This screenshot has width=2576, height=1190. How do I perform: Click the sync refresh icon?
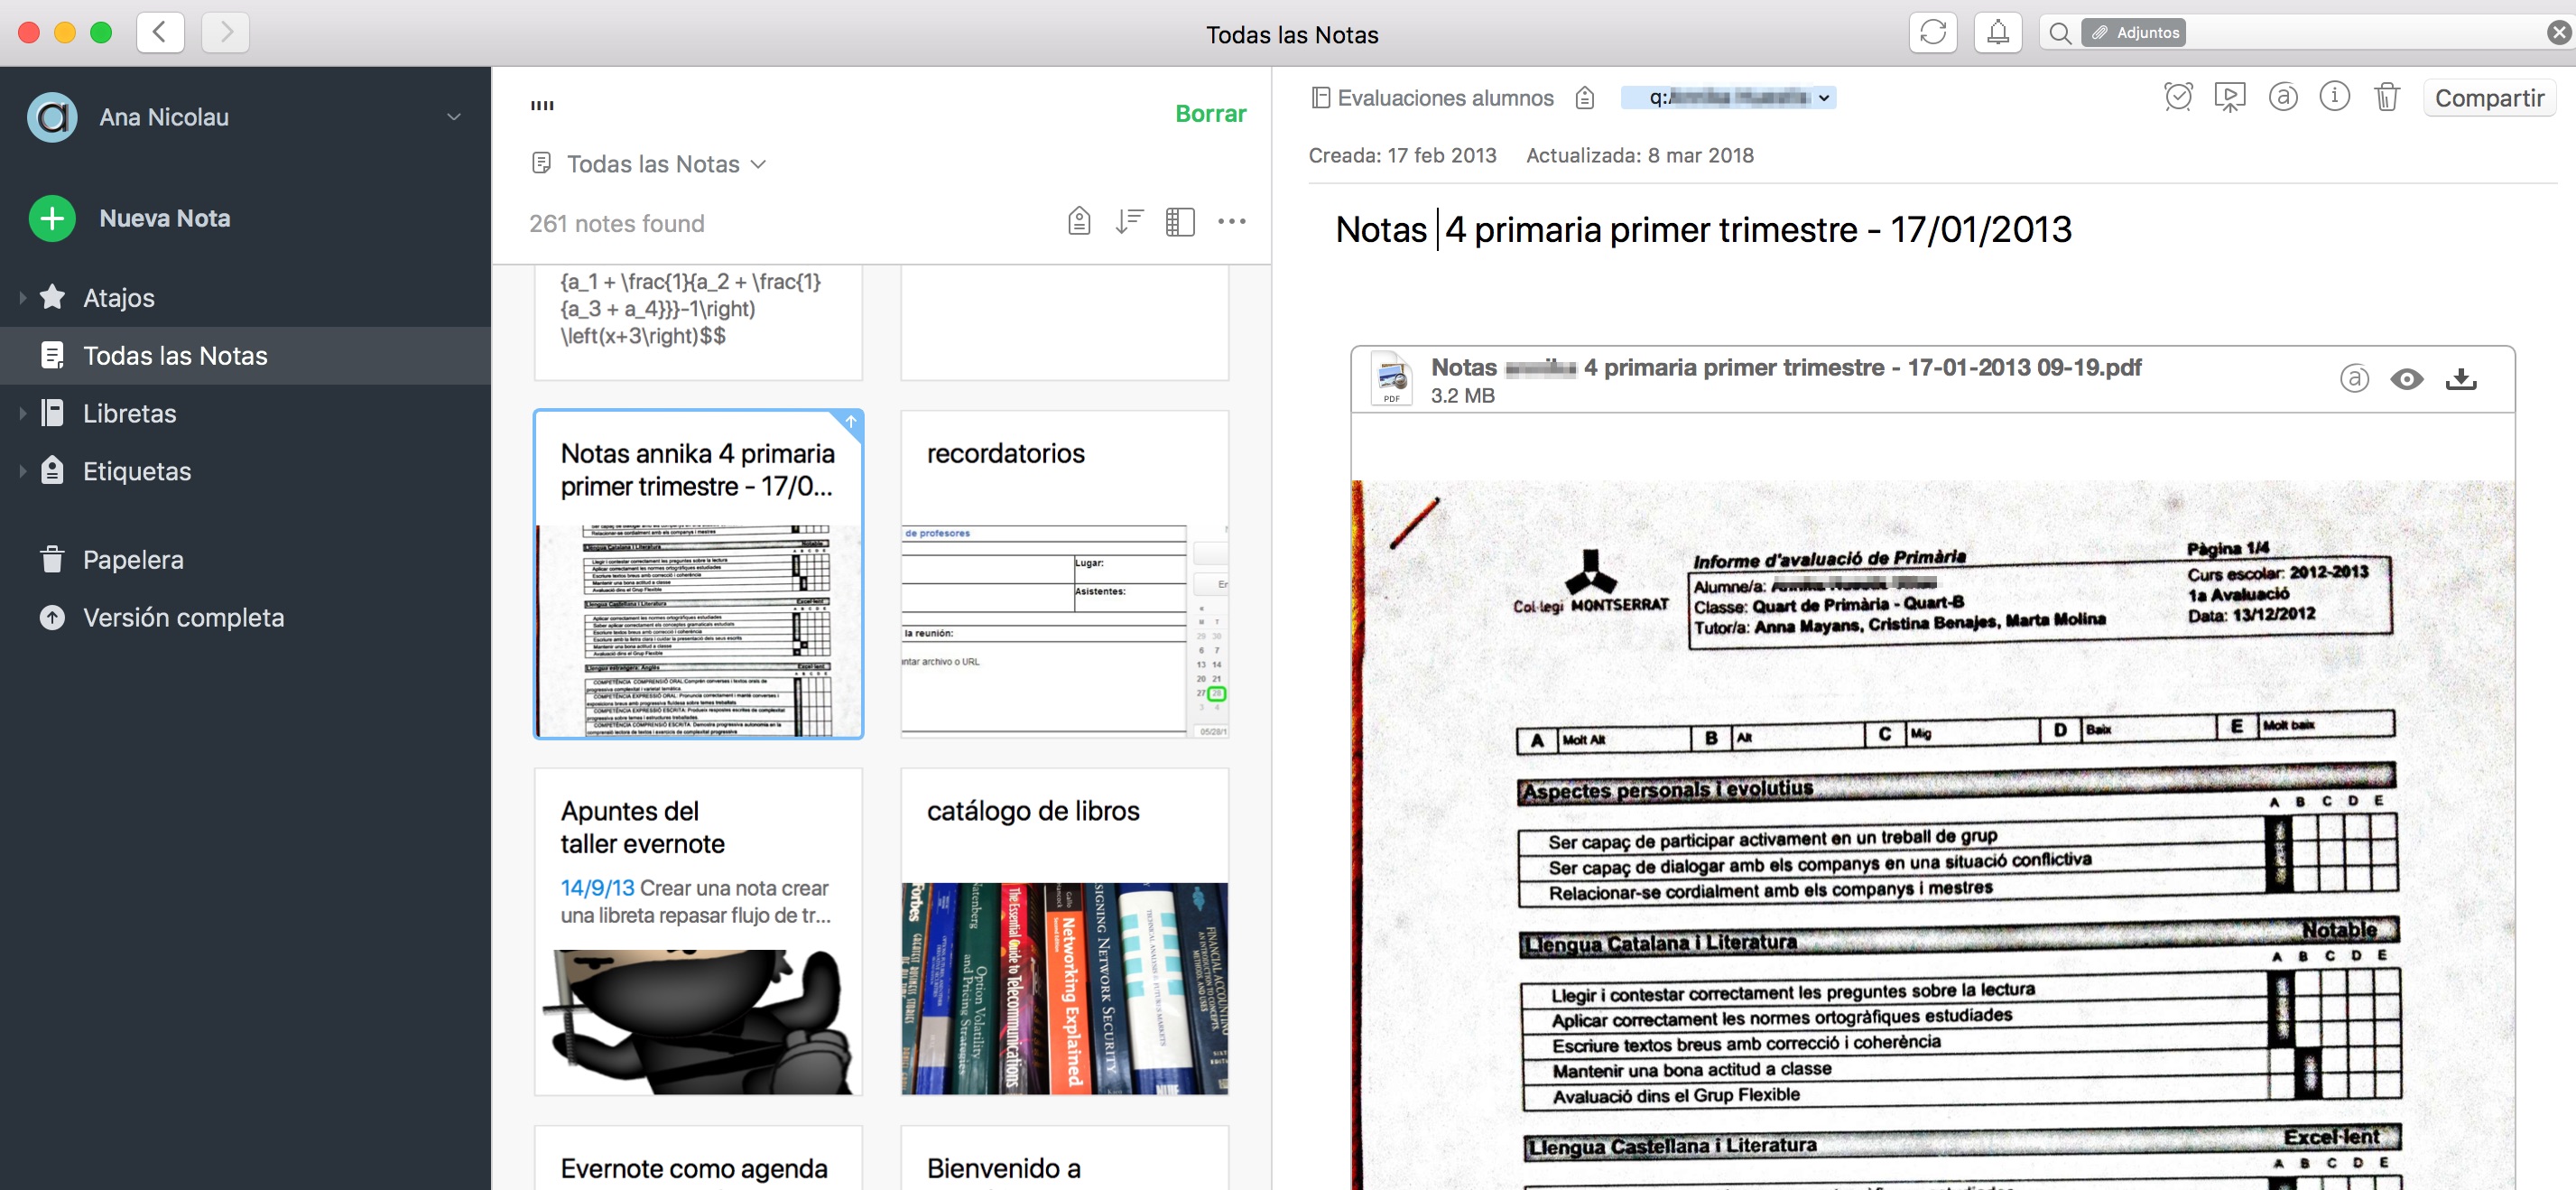pyautogui.click(x=1932, y=33)
